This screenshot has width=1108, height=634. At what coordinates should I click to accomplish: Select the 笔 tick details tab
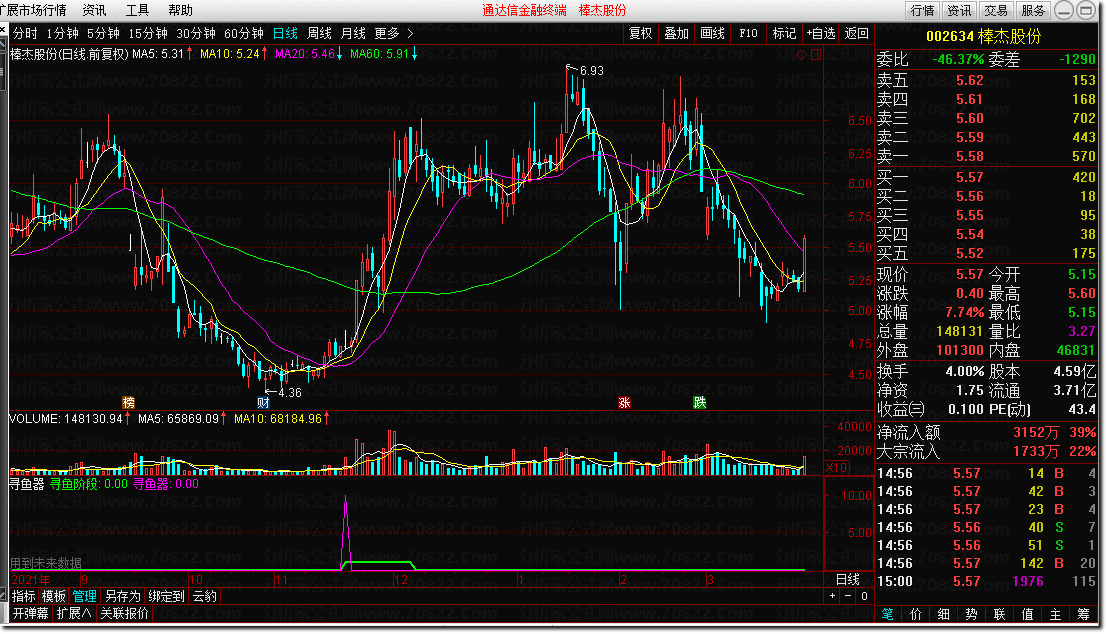pyautogui.click(x=888, y=614)
